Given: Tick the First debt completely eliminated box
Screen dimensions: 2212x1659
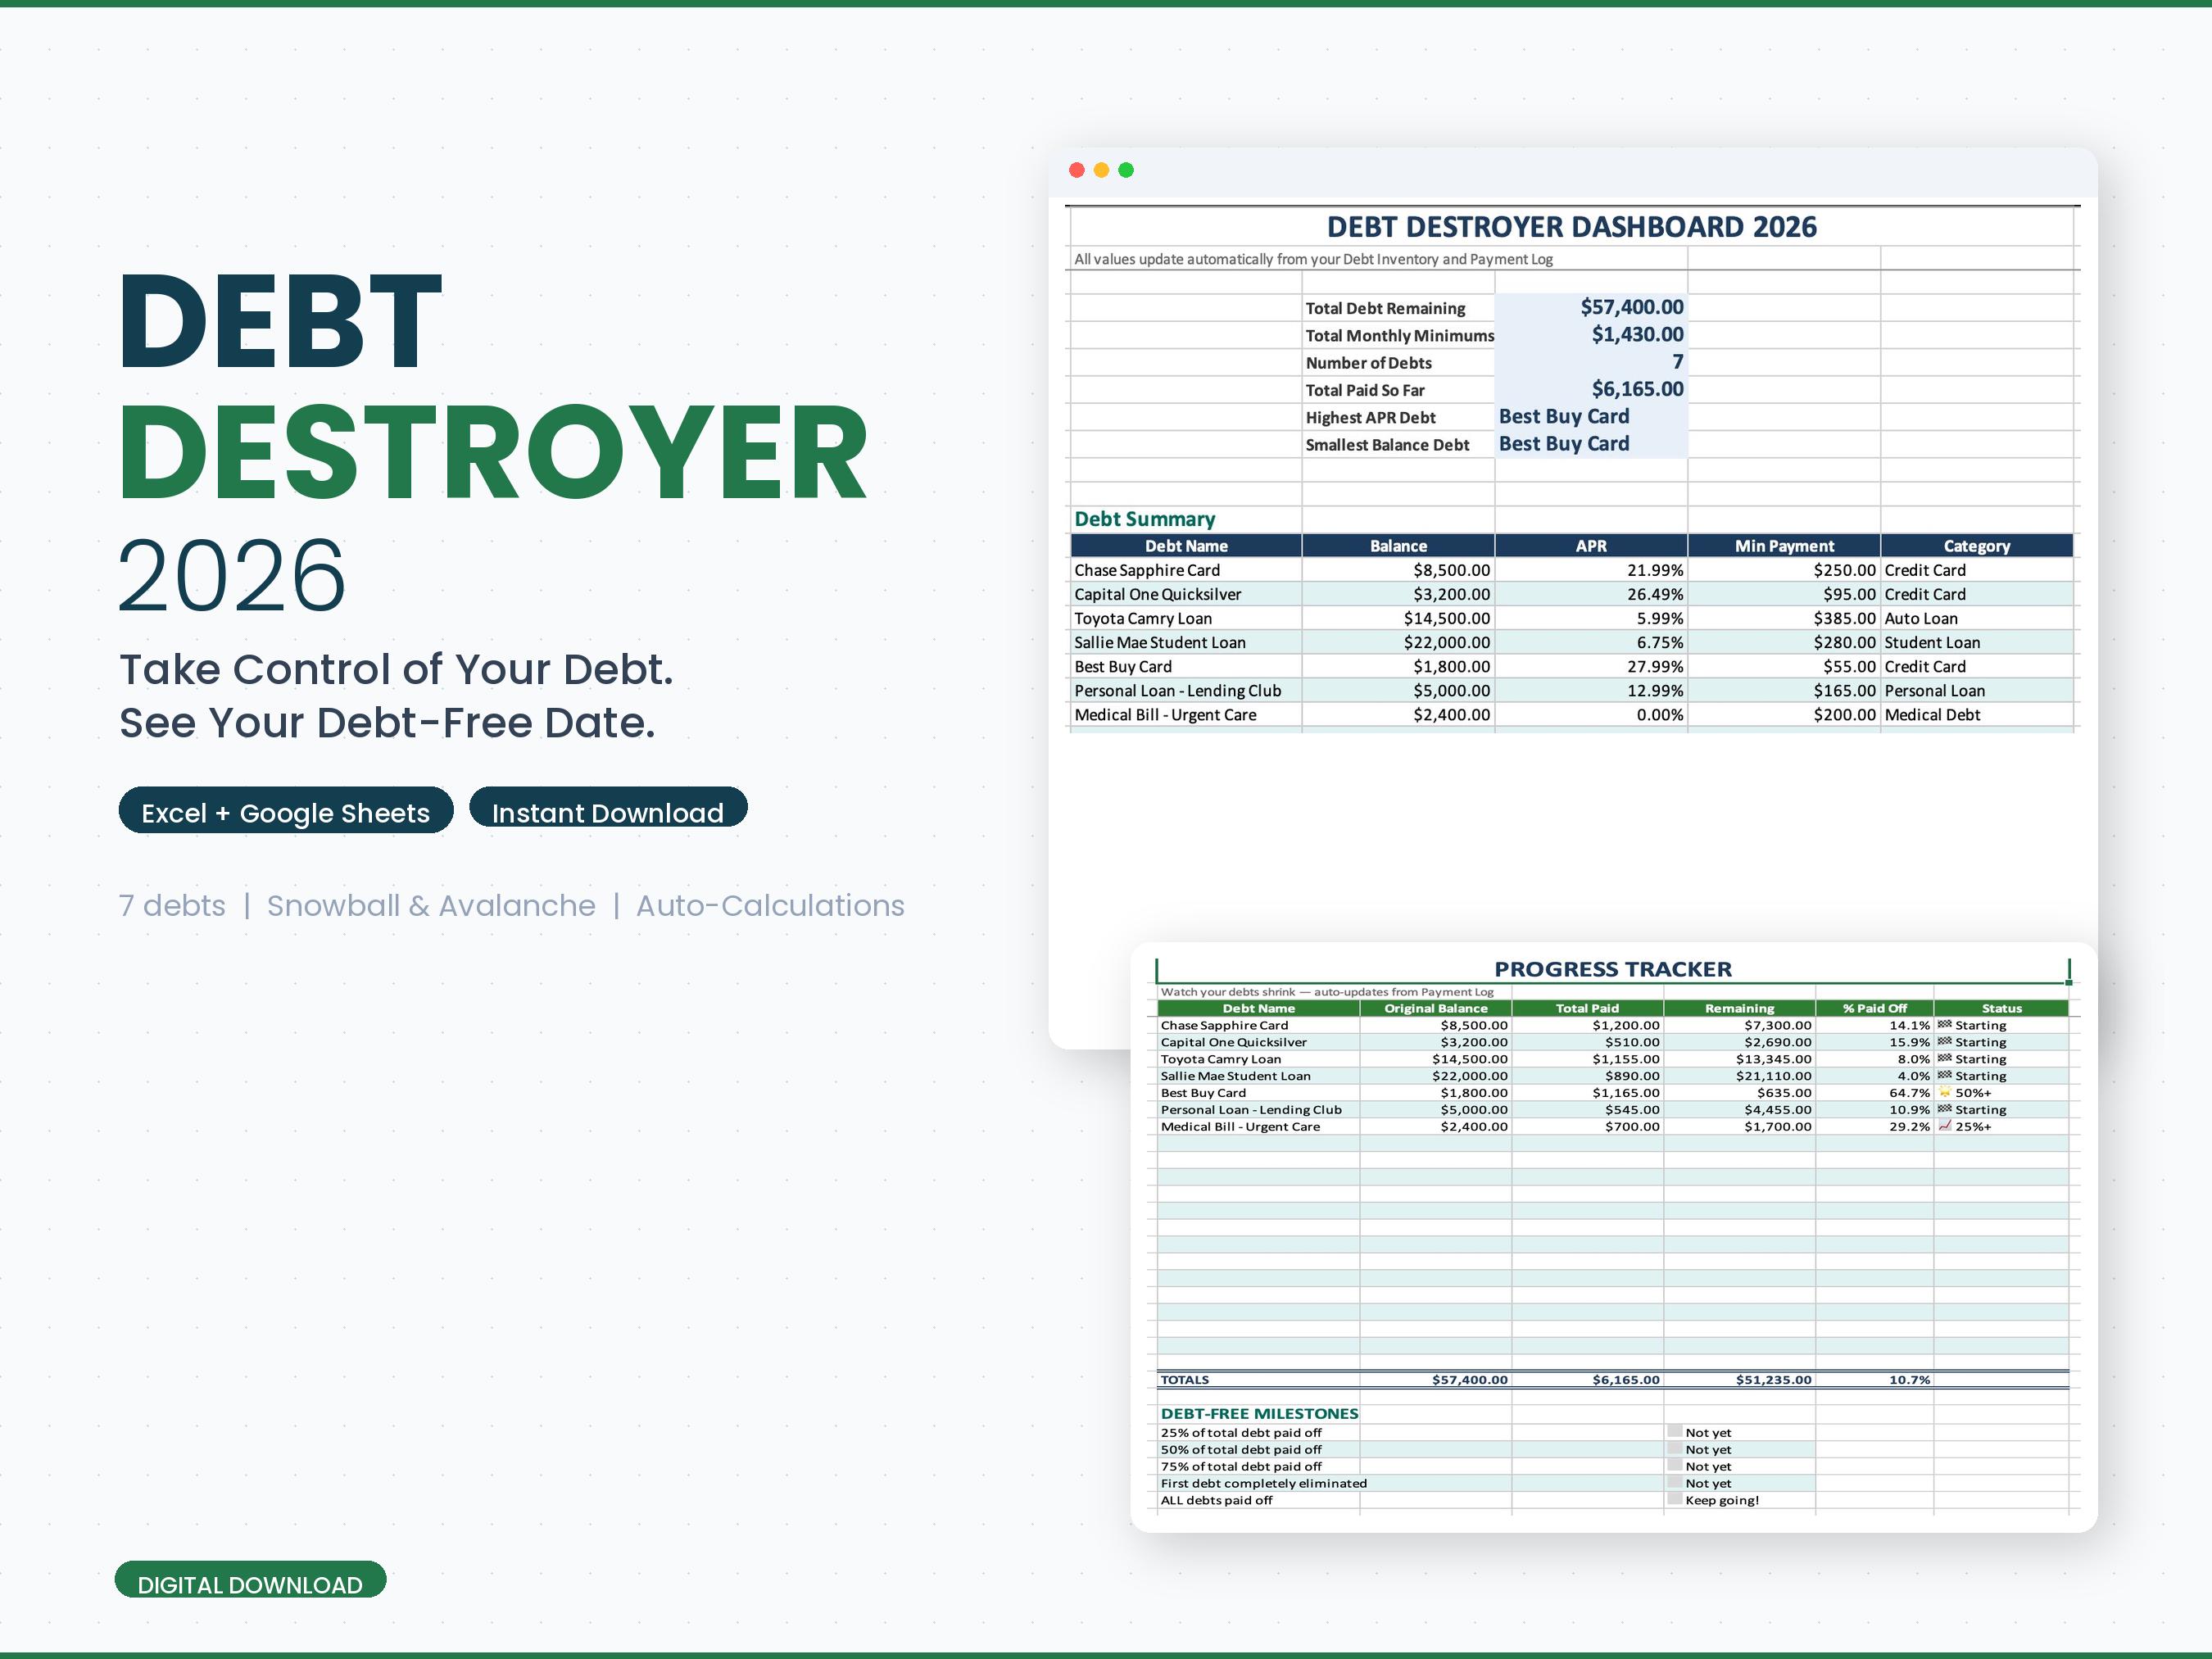Looking at the screenshot, I should 1675,1483.
